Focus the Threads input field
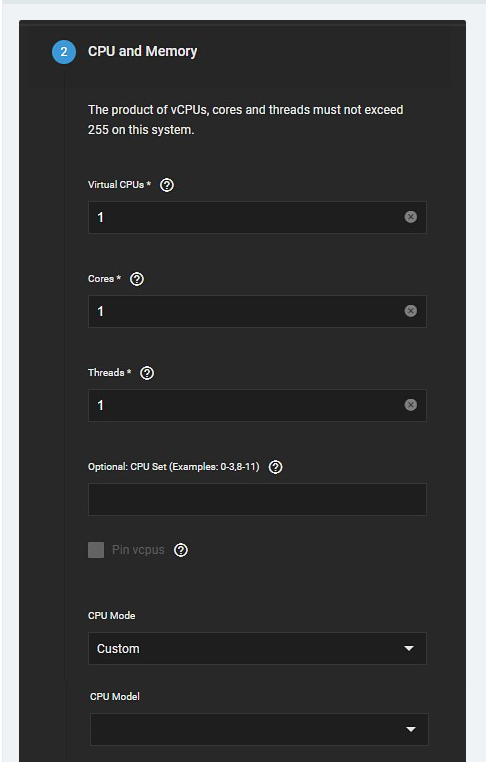The width and height of the screenshot is (486, 762). click(257, 405)
